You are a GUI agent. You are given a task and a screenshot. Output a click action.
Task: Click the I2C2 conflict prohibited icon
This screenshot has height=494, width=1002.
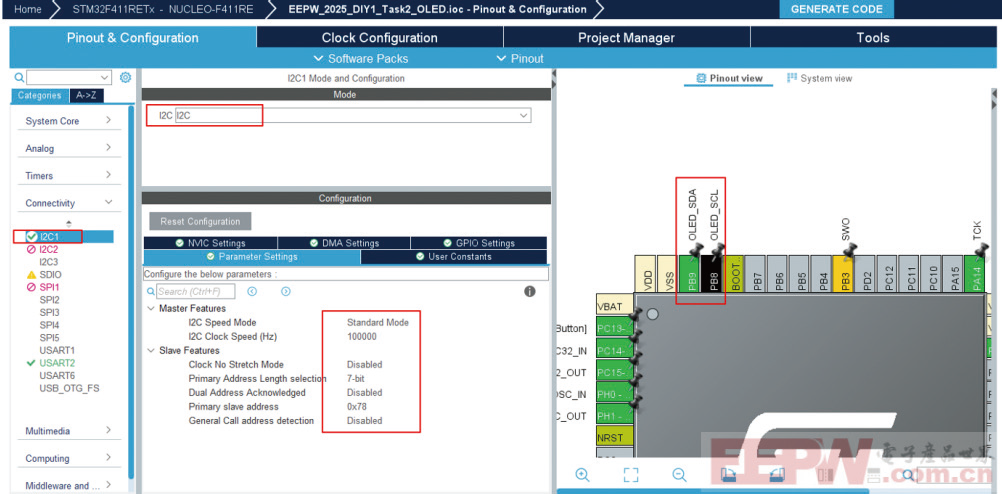pyautogui.click(x=31, y=249)
